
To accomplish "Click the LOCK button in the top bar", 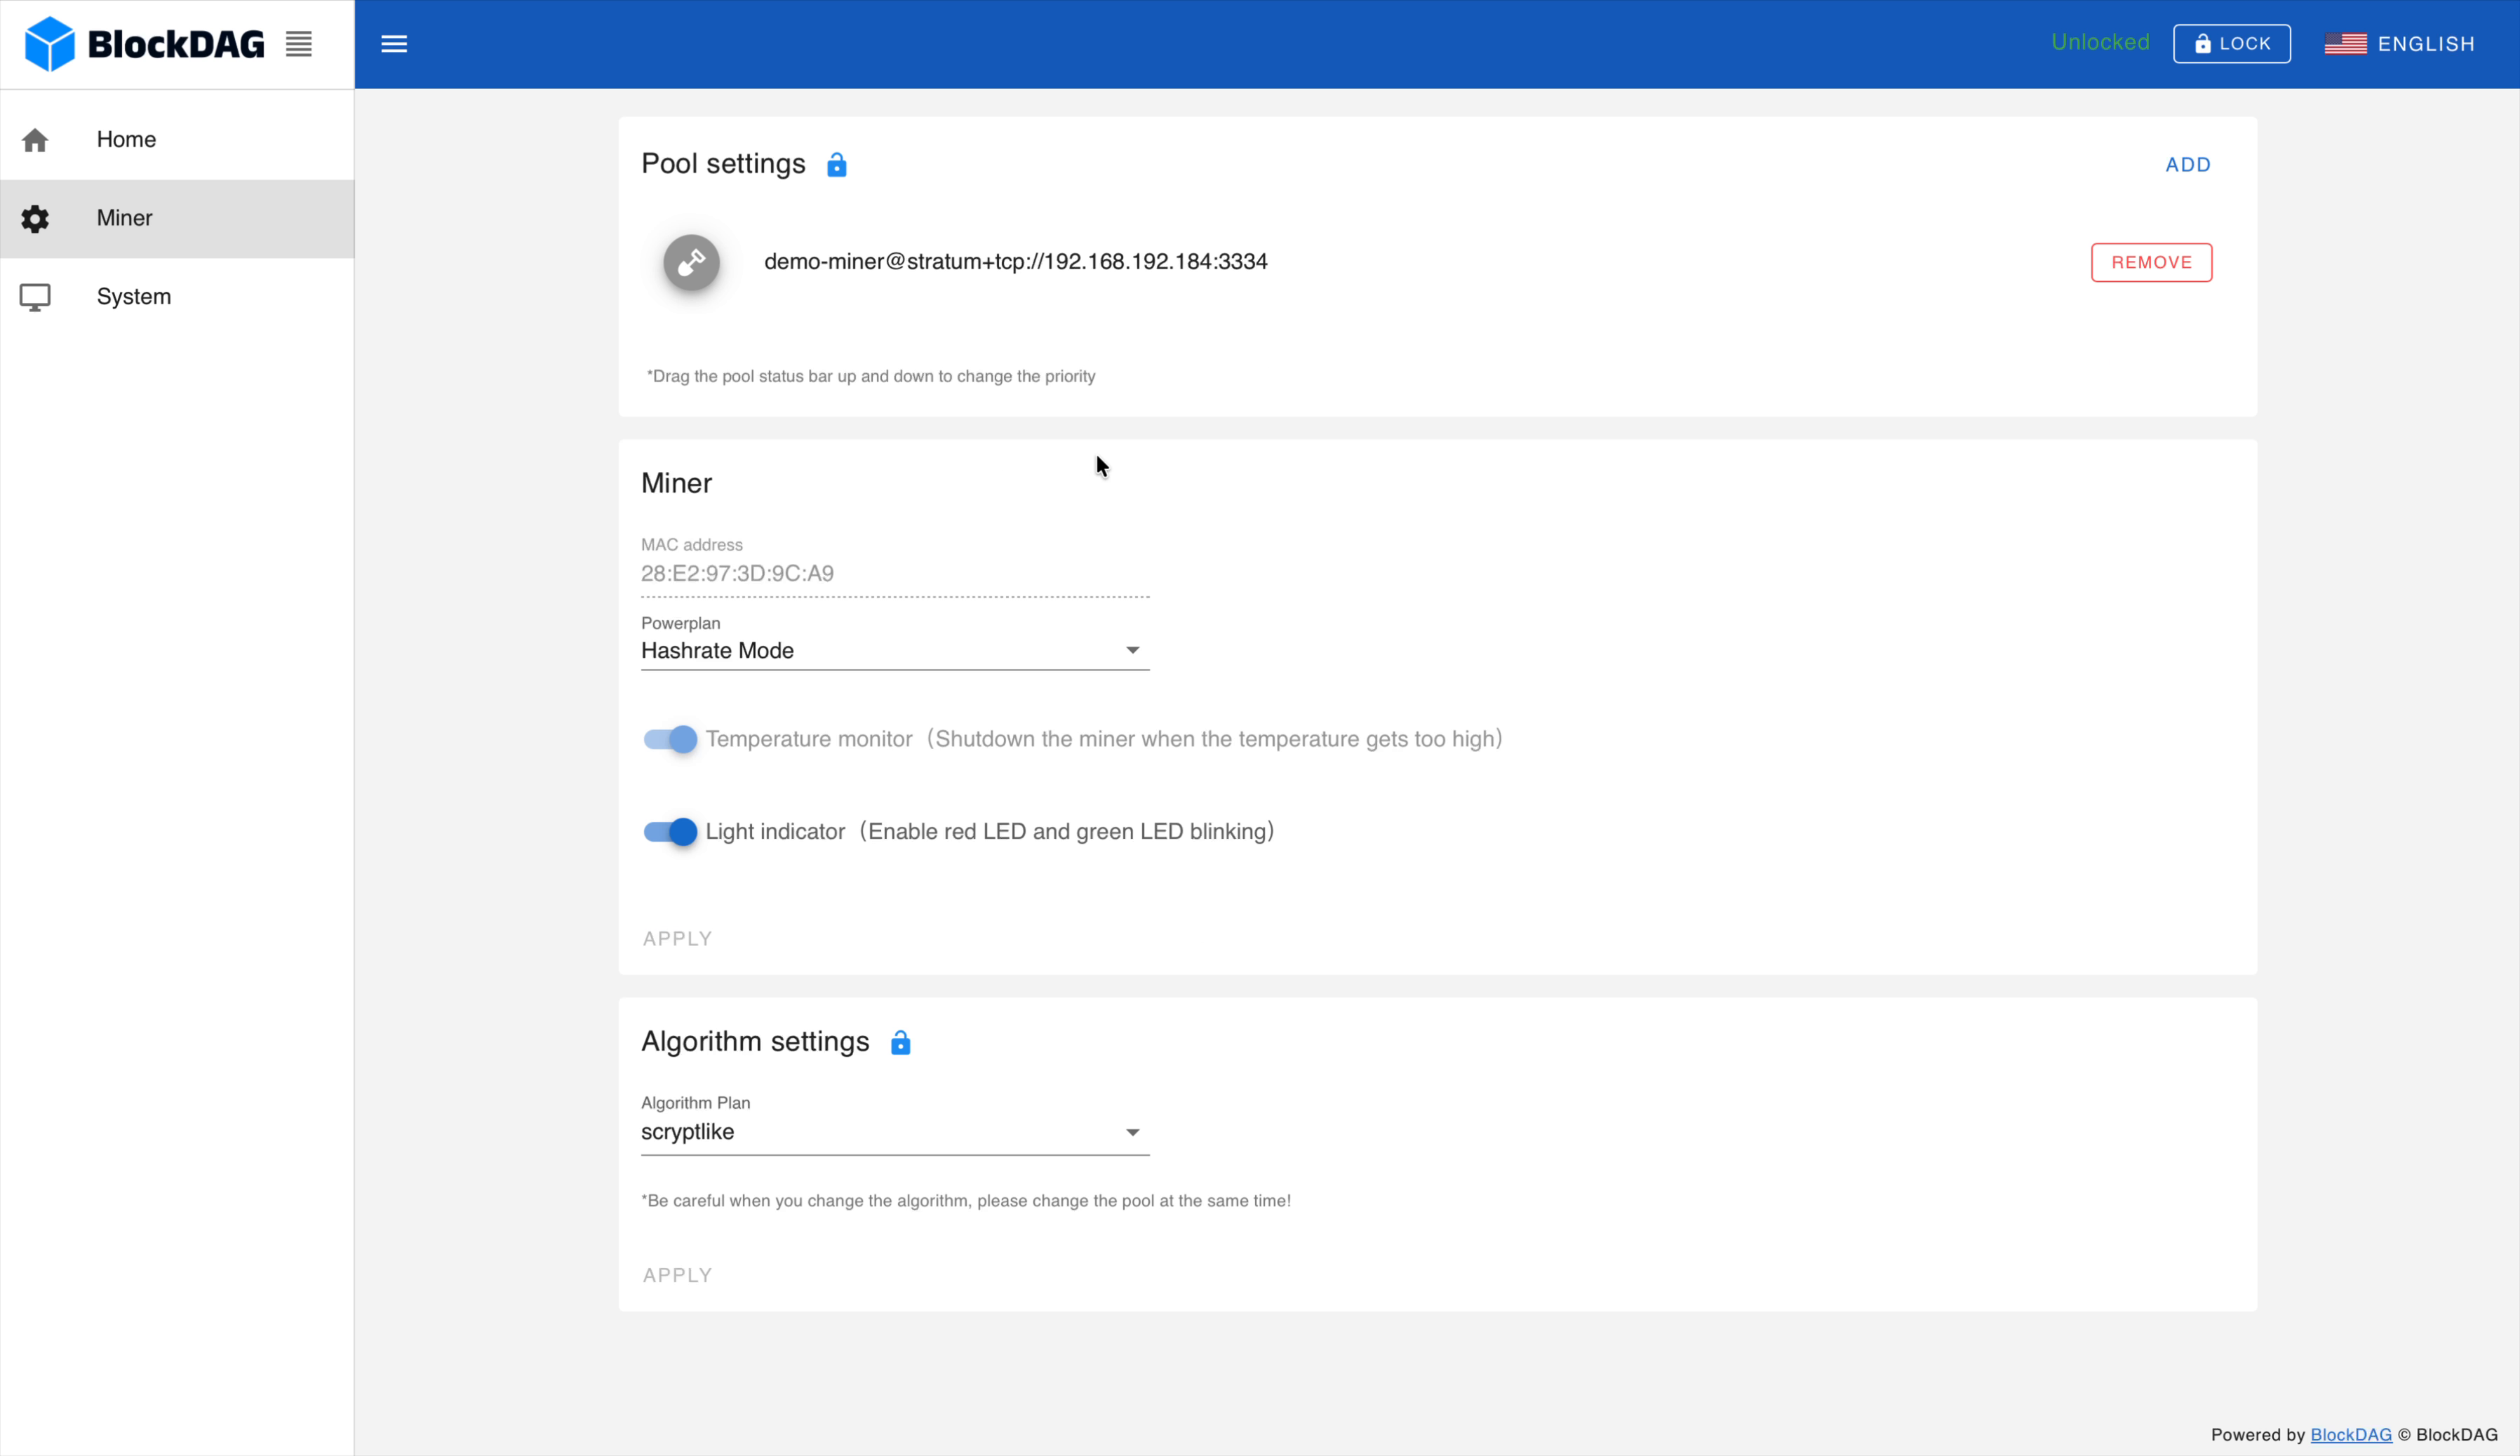I will [x=2232, y=43].
